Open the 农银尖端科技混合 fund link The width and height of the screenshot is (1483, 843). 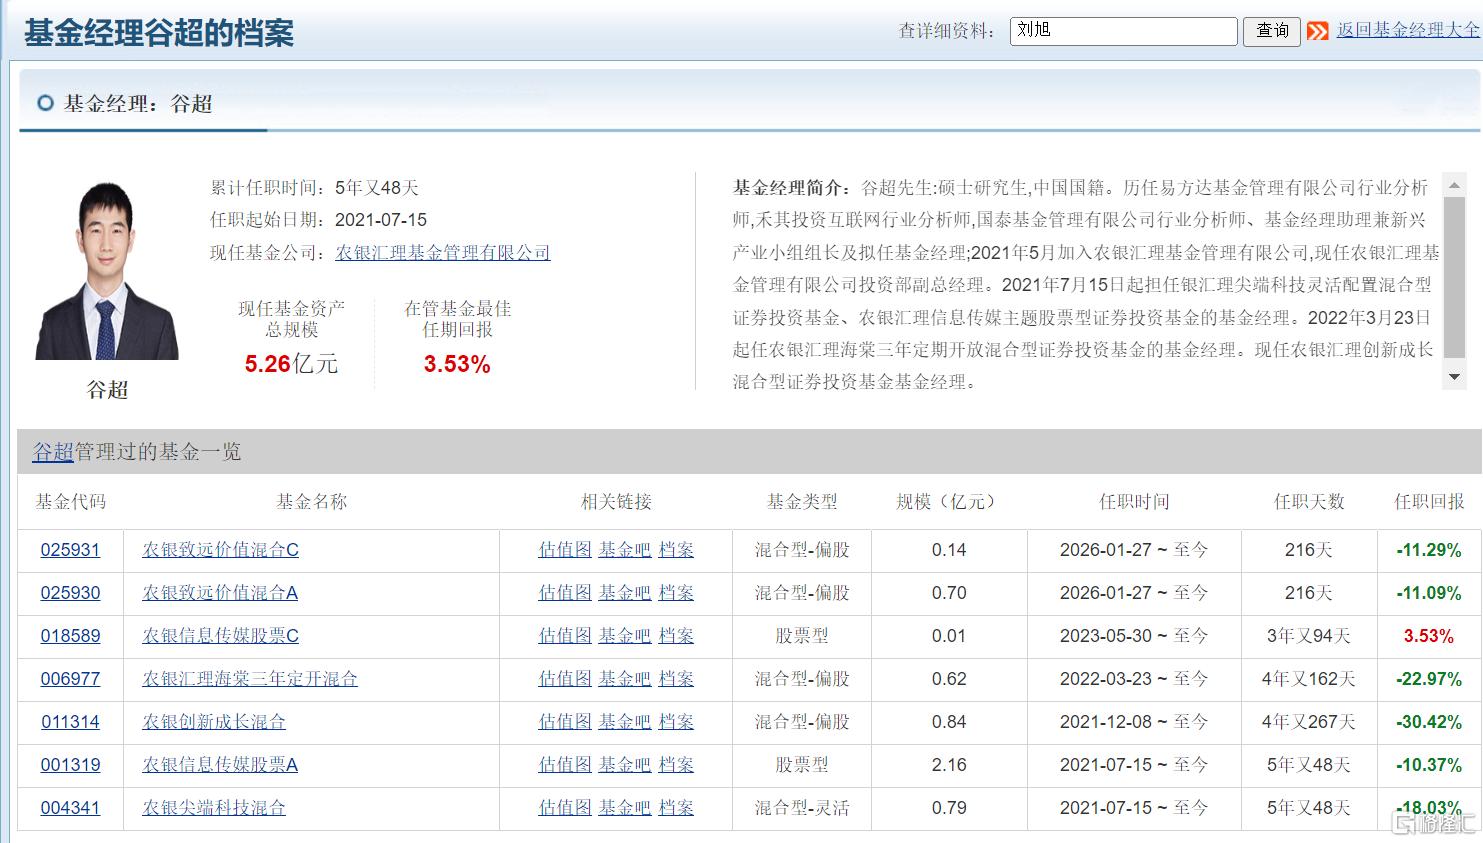pyautogui.click(x=214, y=808)
